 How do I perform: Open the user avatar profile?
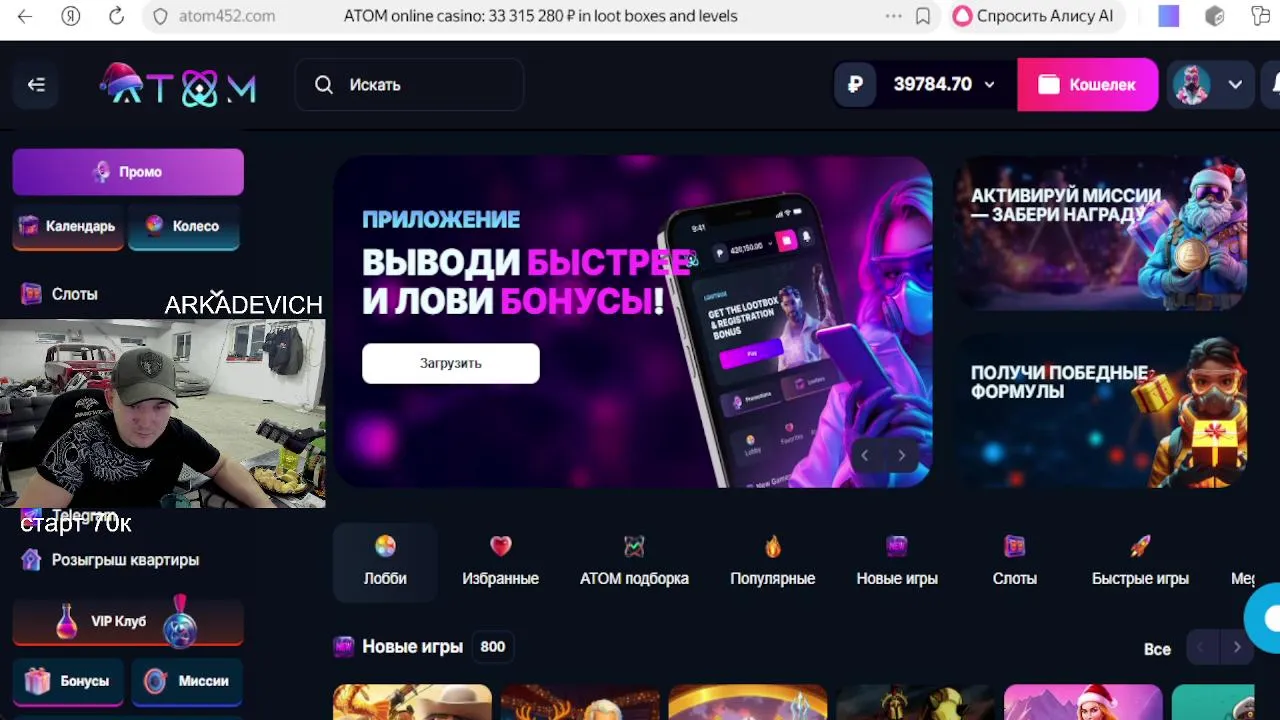[x=1191, y=85]
